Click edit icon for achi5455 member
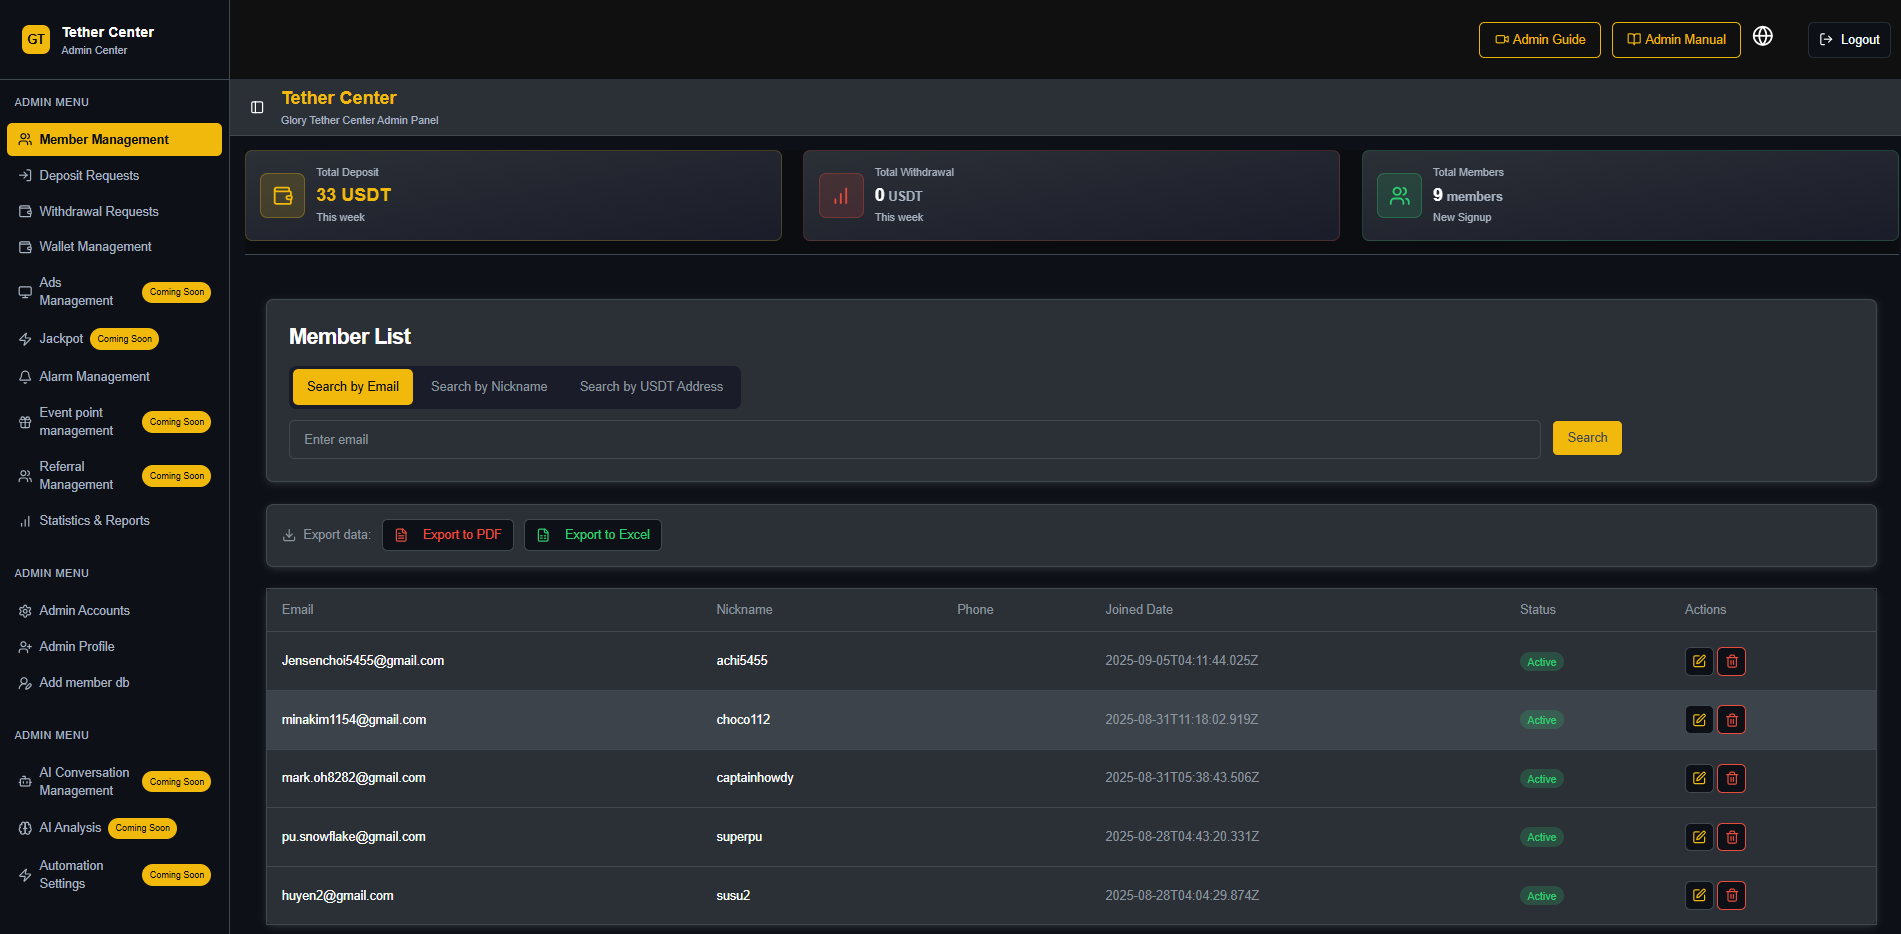The width and height of the screenshot is (1901, 934). click(x=1698, y=661)
